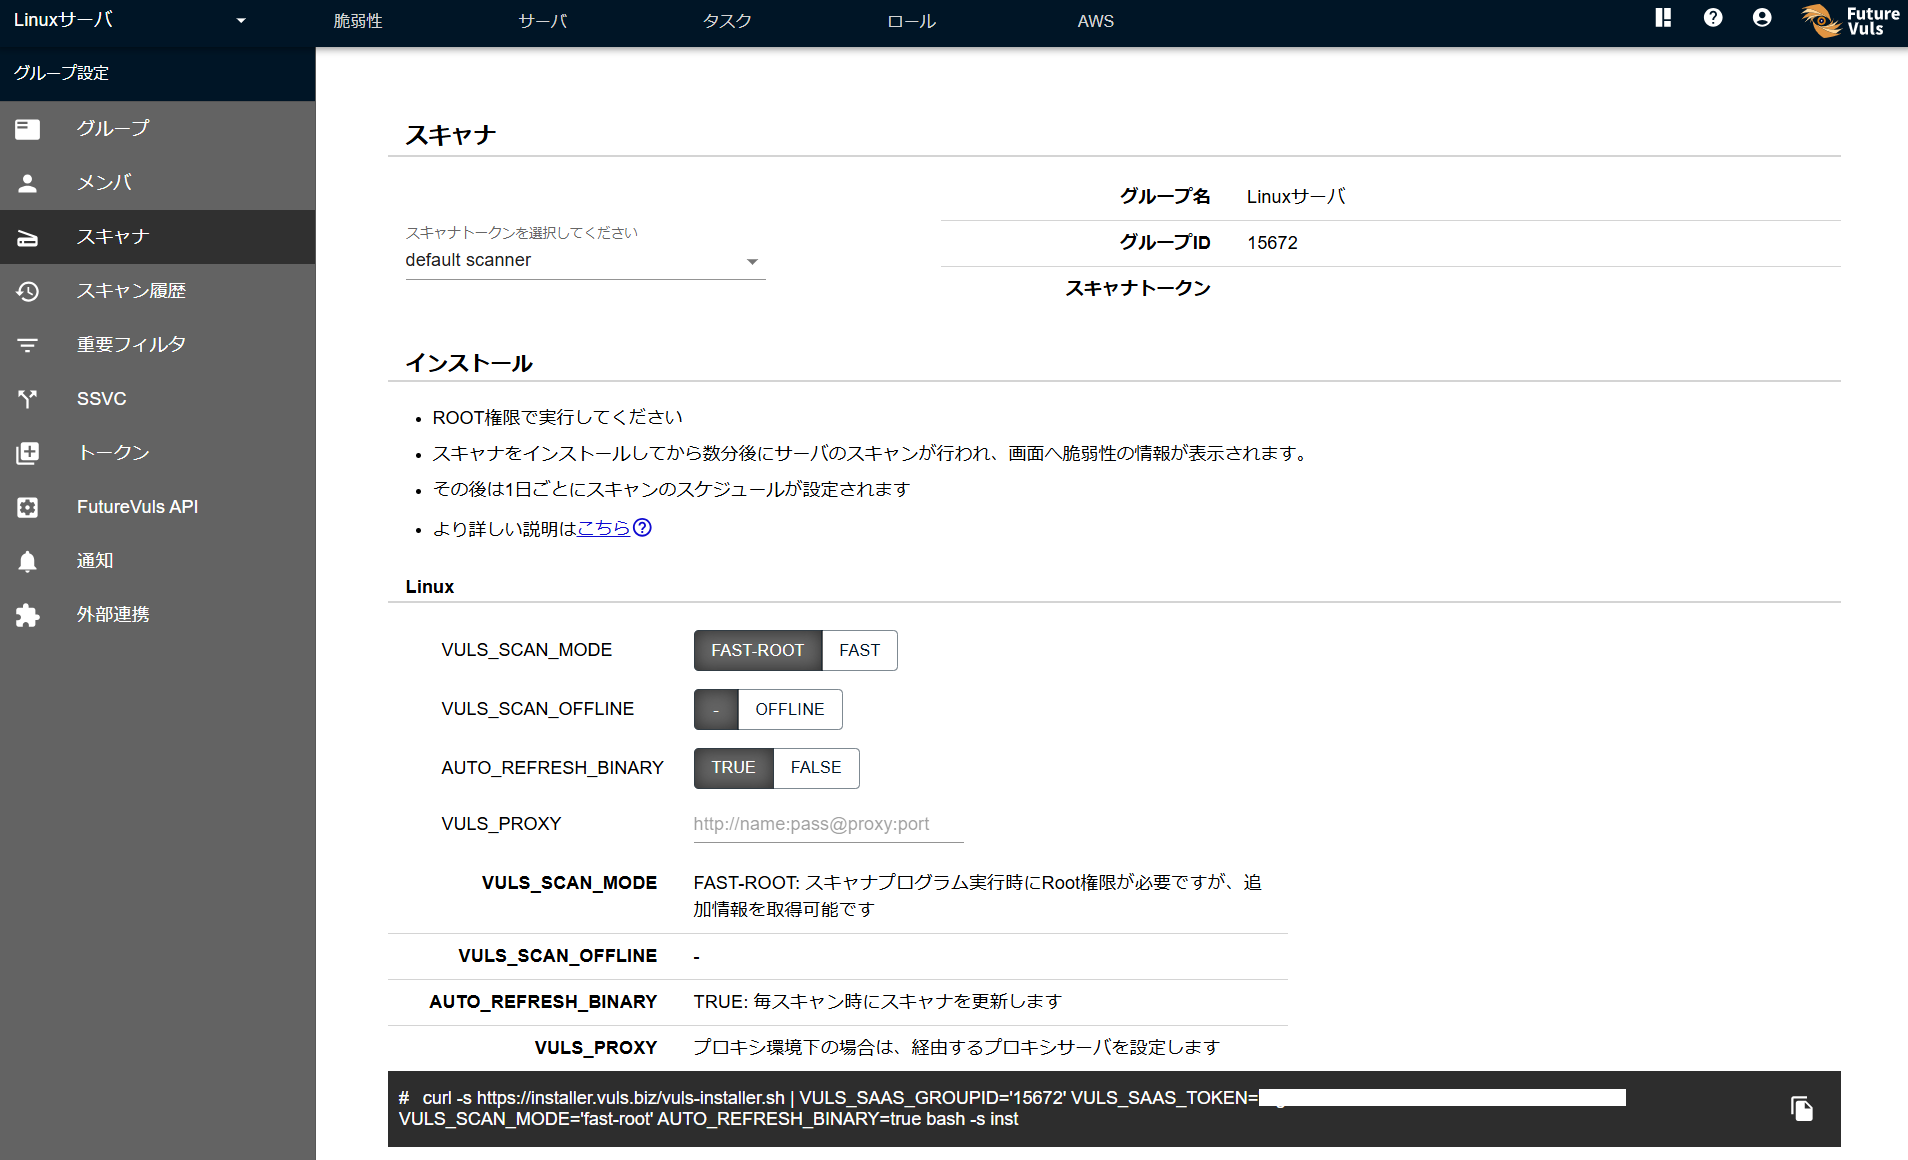Select the メンバ person icon in sidebar
The width and height of the screenshot is (1908, 1160).
[27, 183]
